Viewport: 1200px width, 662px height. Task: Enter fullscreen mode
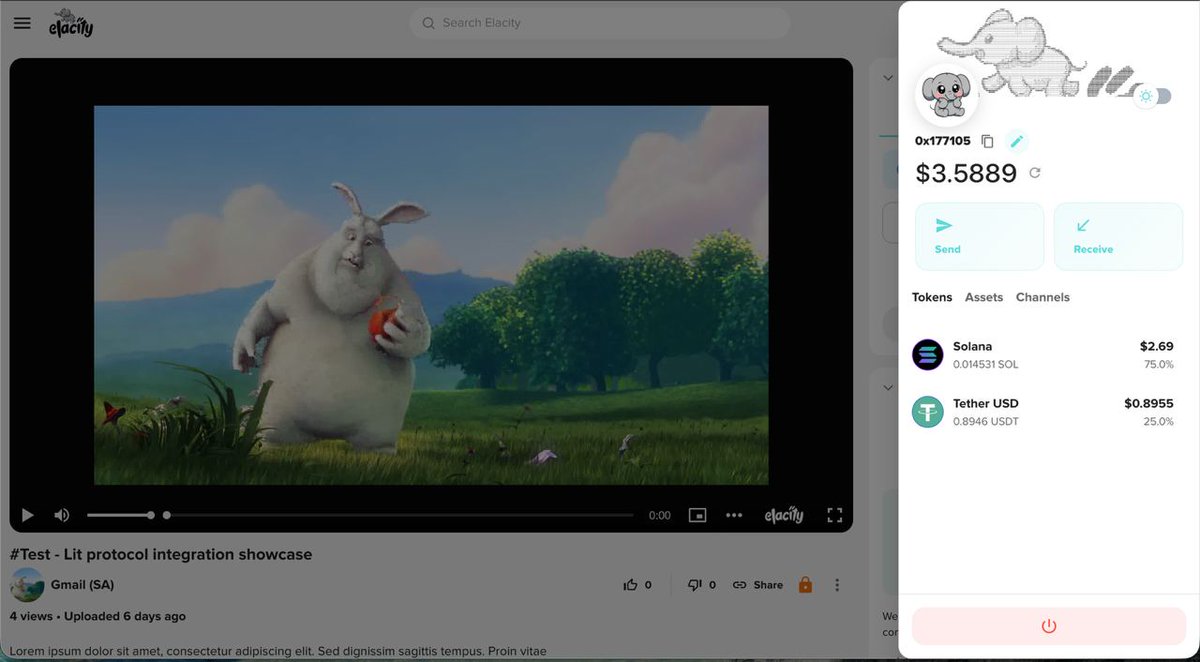click(x=835, y=515)
